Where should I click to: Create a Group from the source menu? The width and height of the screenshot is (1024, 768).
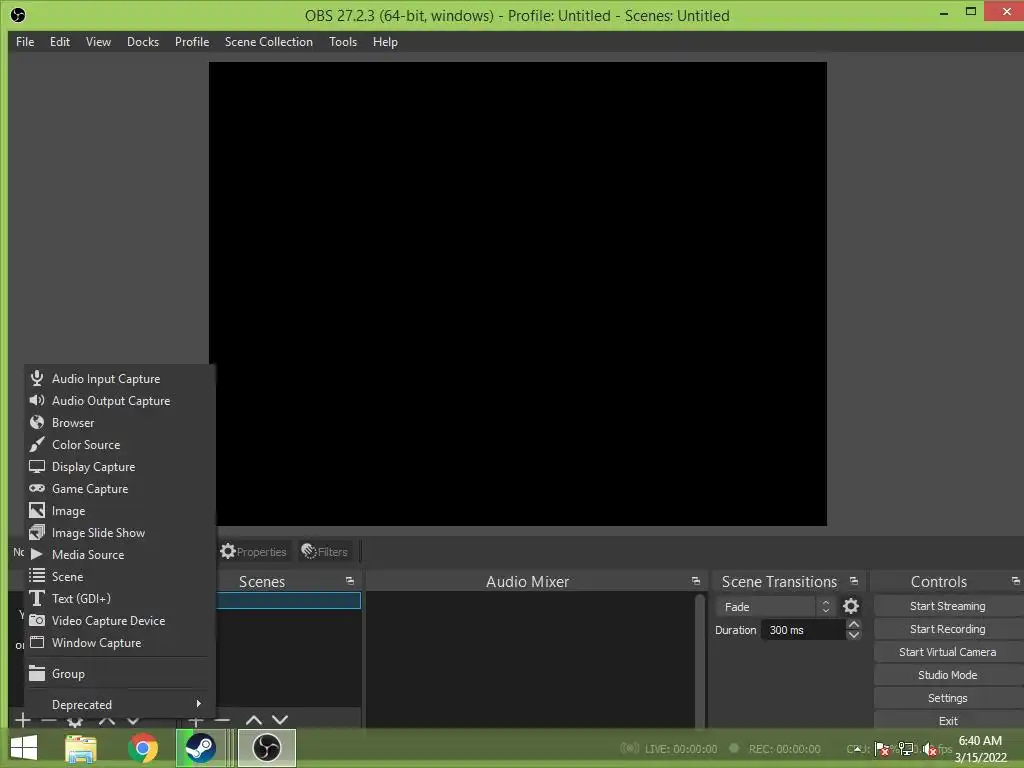pos(120,673)
